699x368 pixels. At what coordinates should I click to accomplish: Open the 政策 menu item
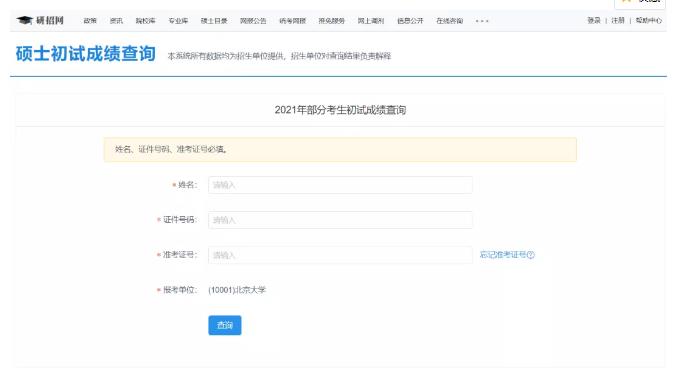click(90, 21)
